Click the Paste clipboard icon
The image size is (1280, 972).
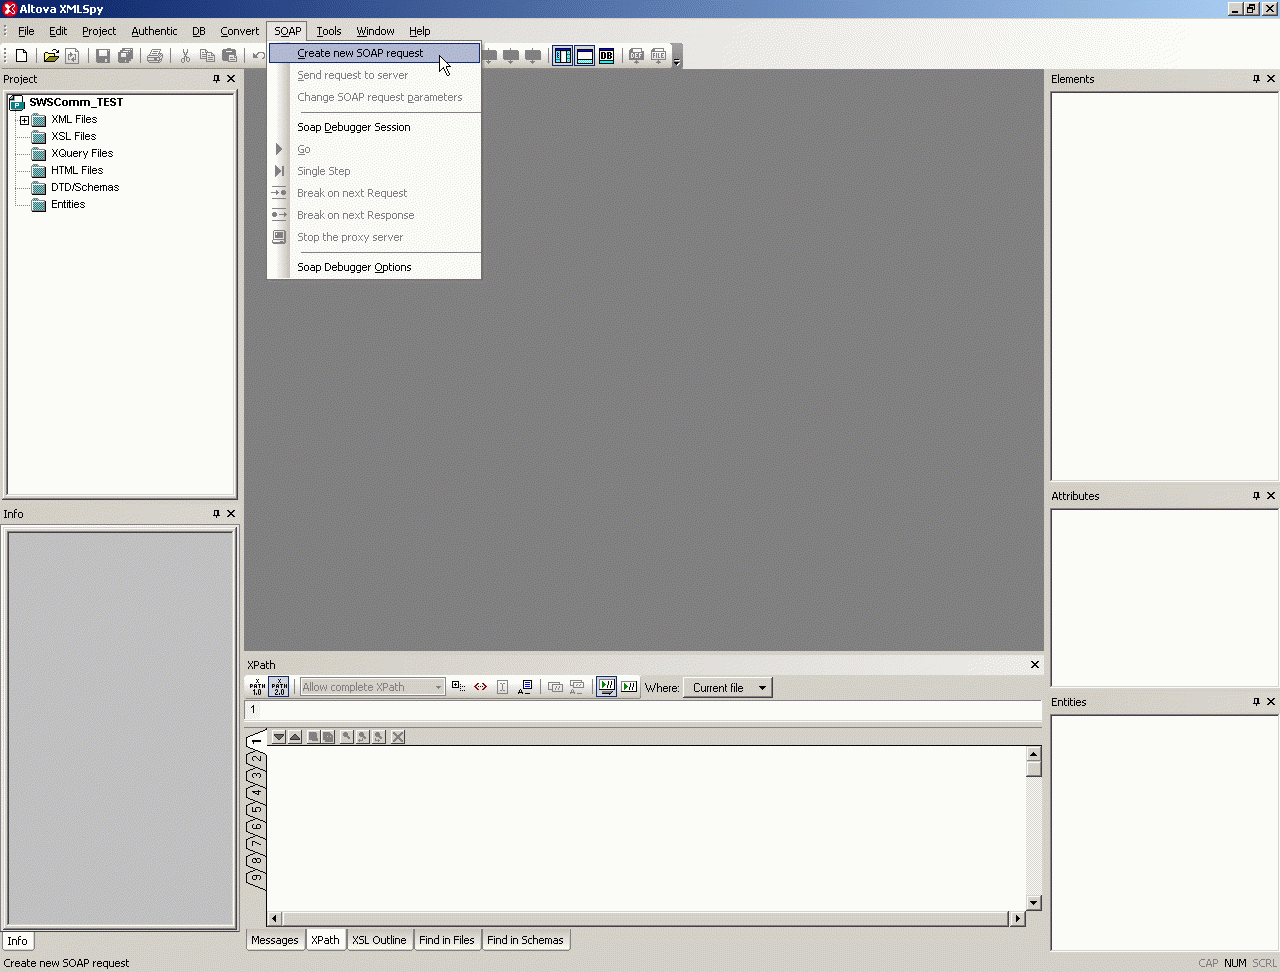[x=229, y=56]
